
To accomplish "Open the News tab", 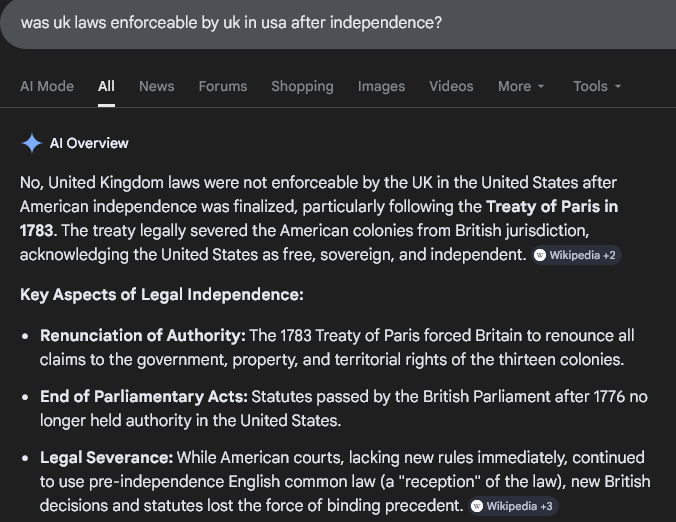I will [156, 86].
